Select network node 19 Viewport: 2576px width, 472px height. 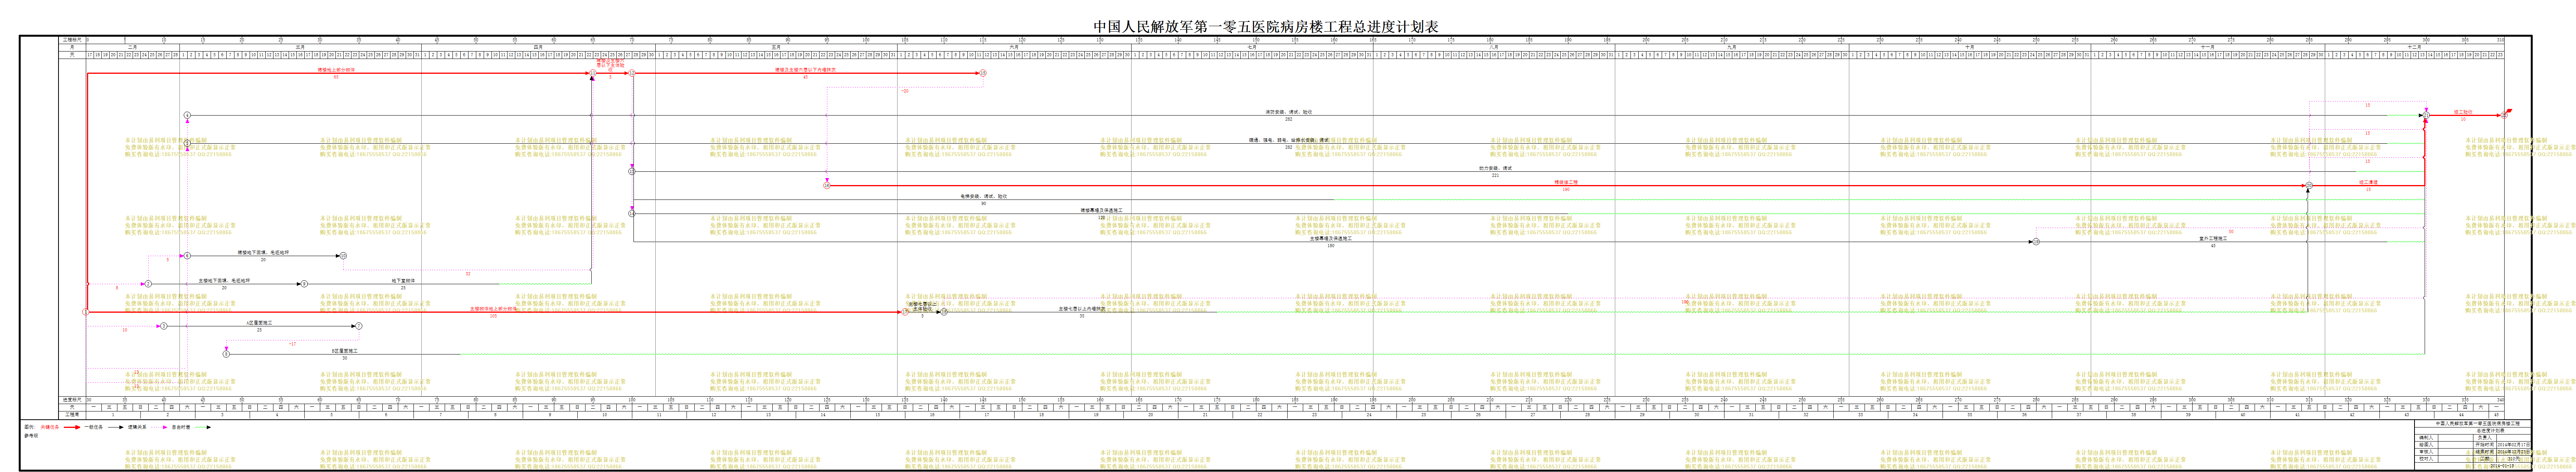[2036, 242]
